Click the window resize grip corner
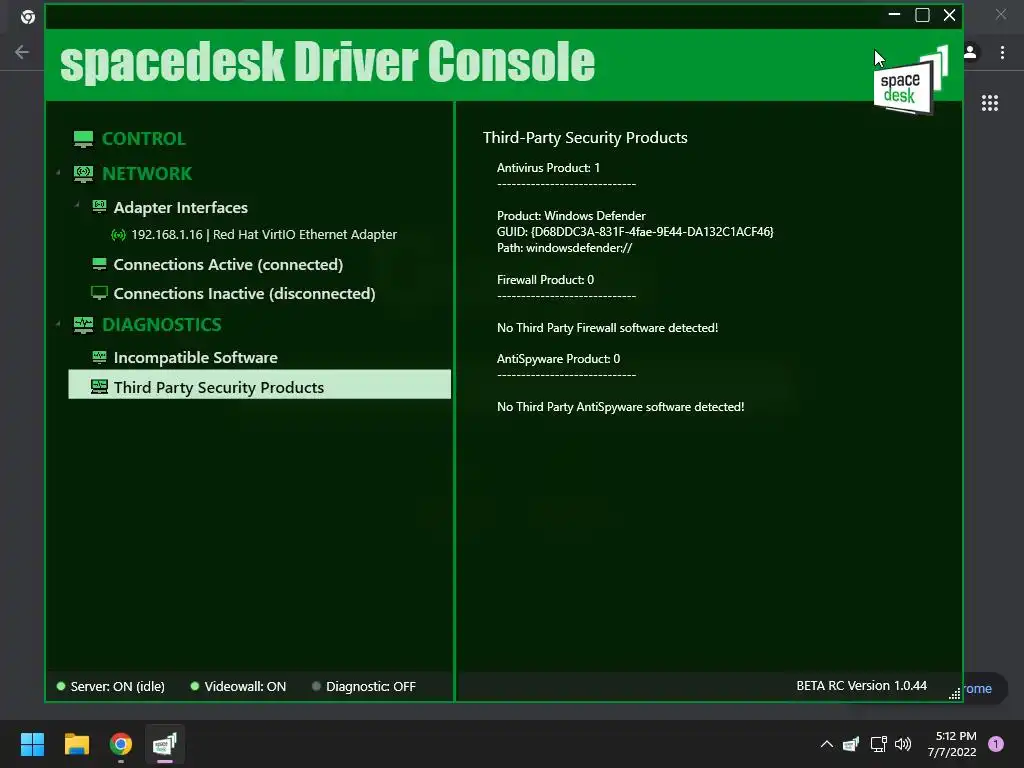 954,694
